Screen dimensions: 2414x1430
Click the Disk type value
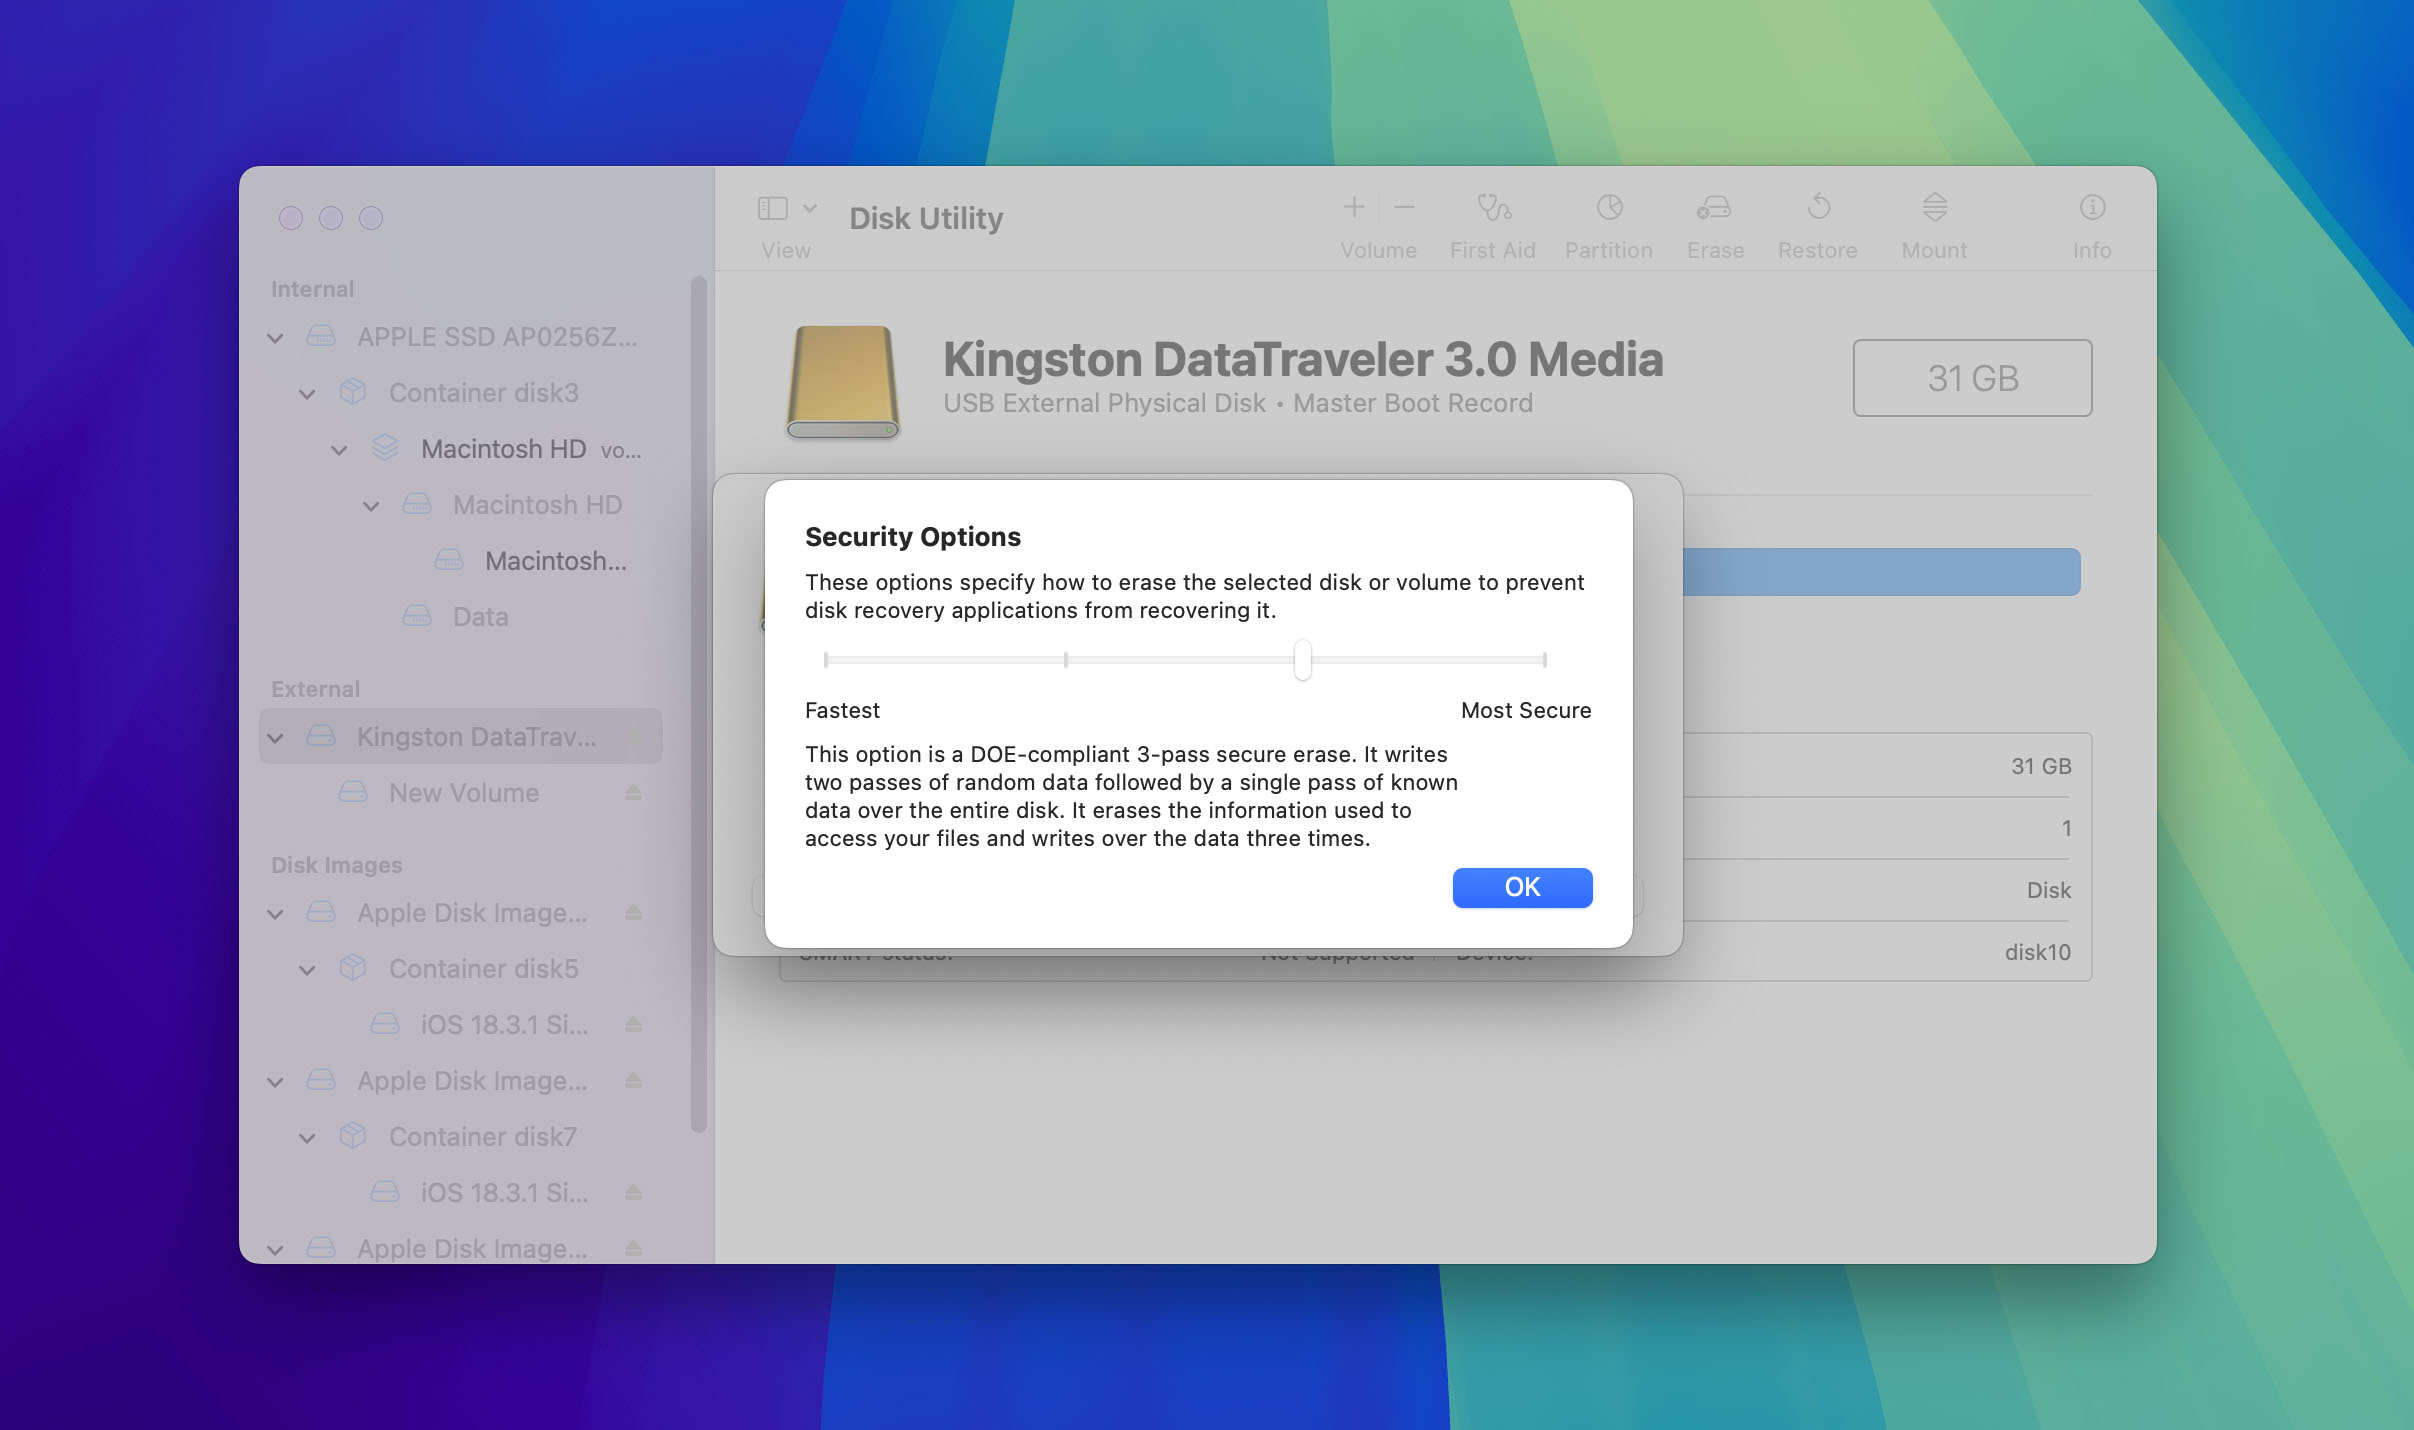[2048, 890]
